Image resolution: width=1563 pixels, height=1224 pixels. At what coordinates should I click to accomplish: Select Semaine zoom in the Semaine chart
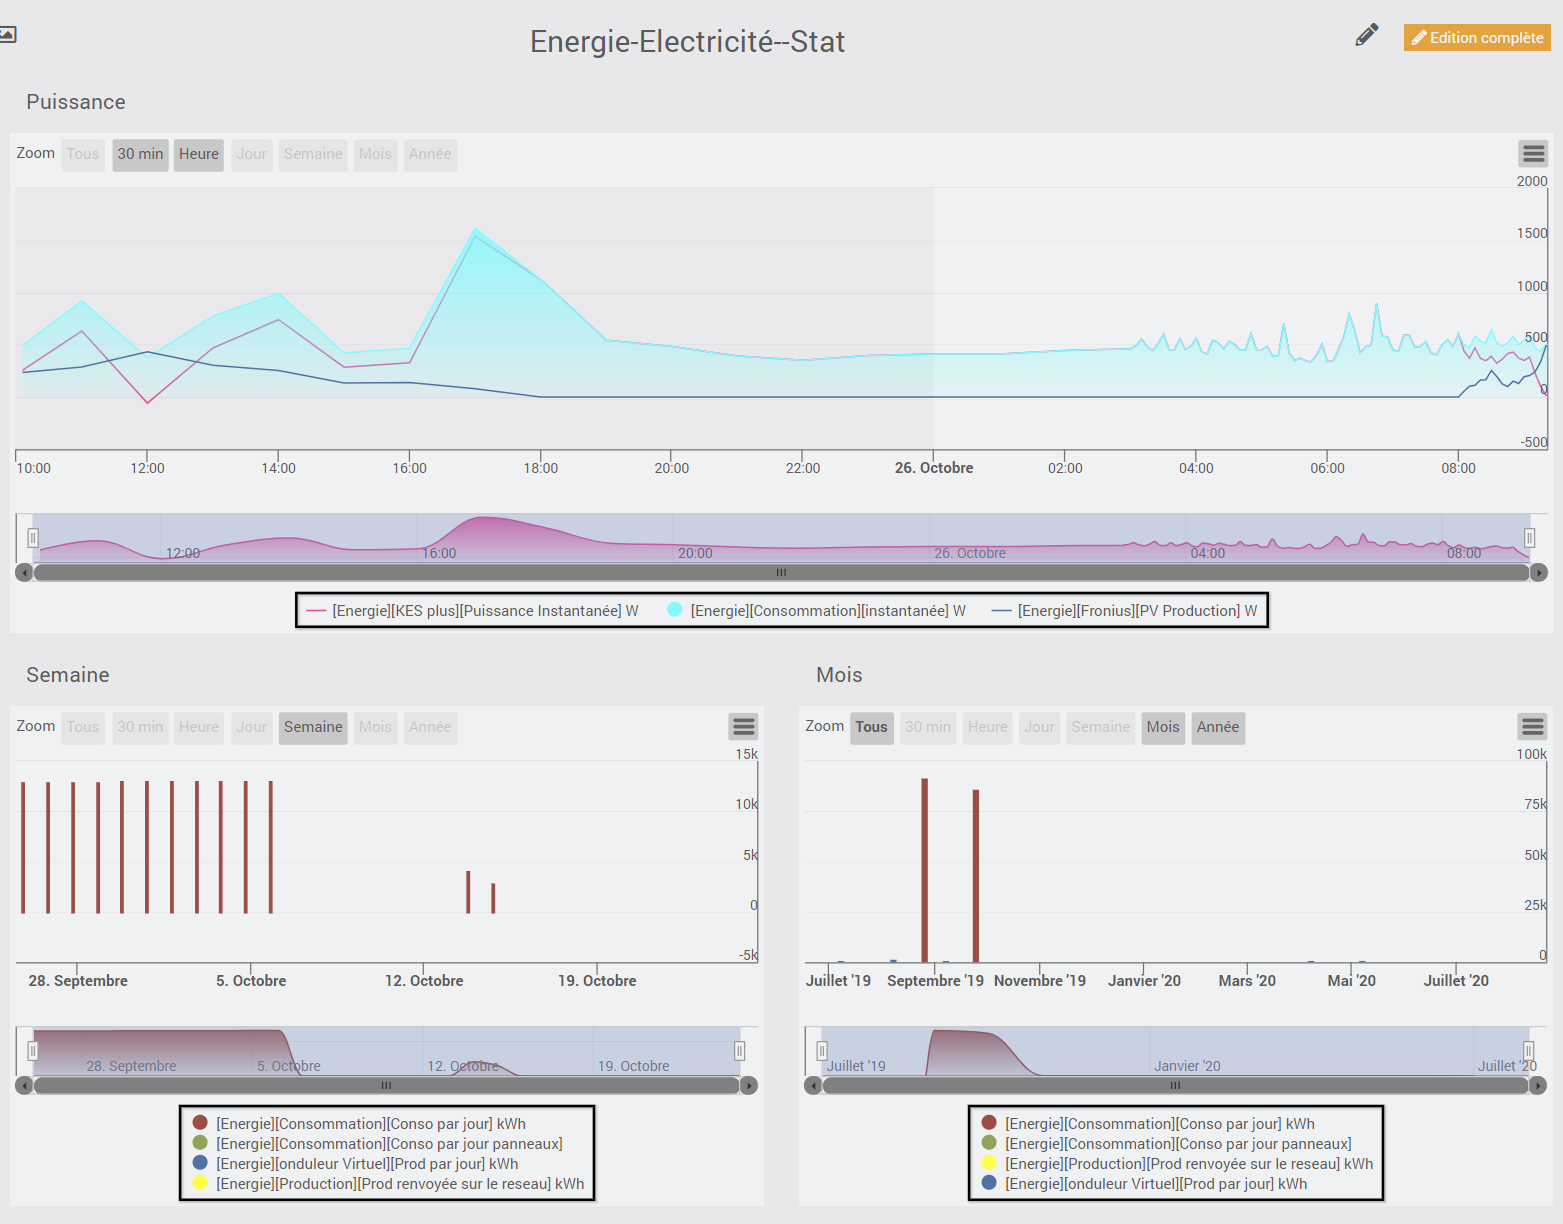click(x=313, y=727)
